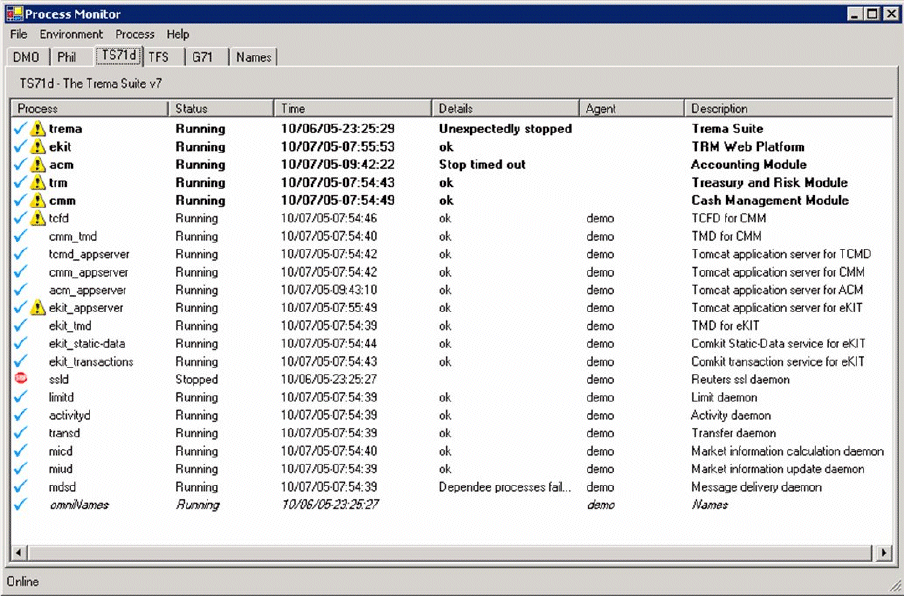Click the 'Unexpectedly stopped' details cell
Image resolution: width=904 pixels, height=596 pixels.
(x=505, y=129)
